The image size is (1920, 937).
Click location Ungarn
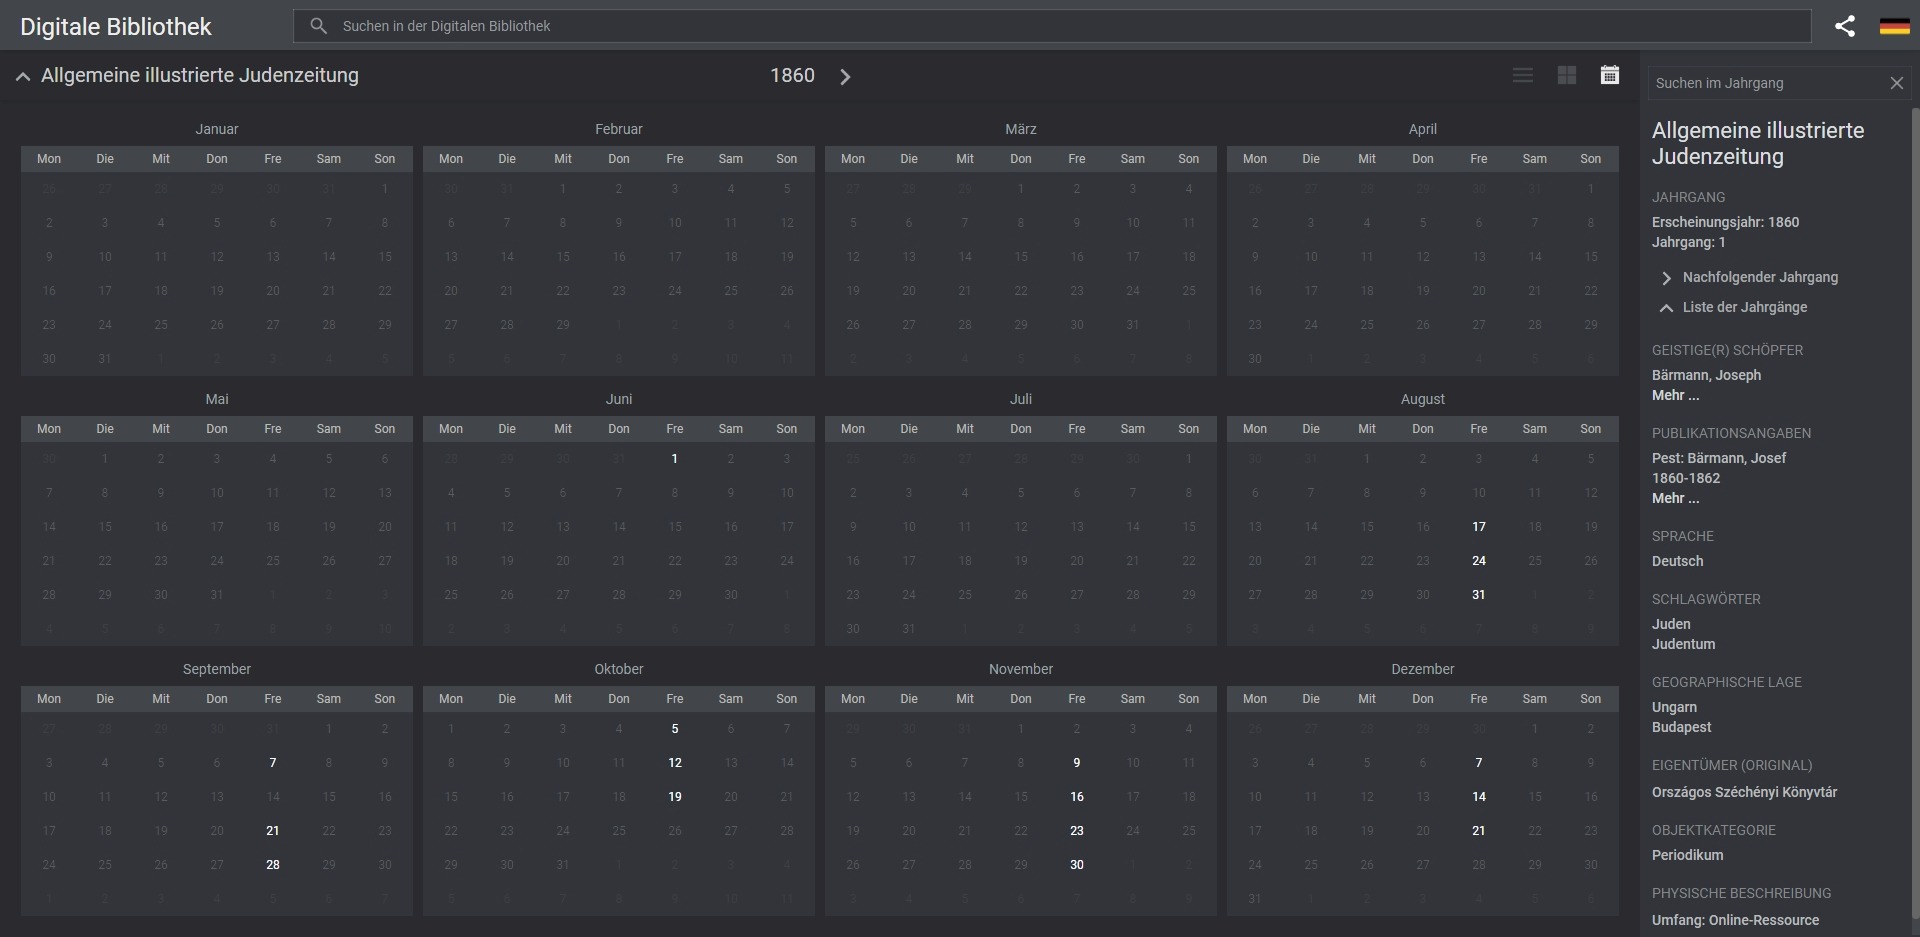[1674, 707]
